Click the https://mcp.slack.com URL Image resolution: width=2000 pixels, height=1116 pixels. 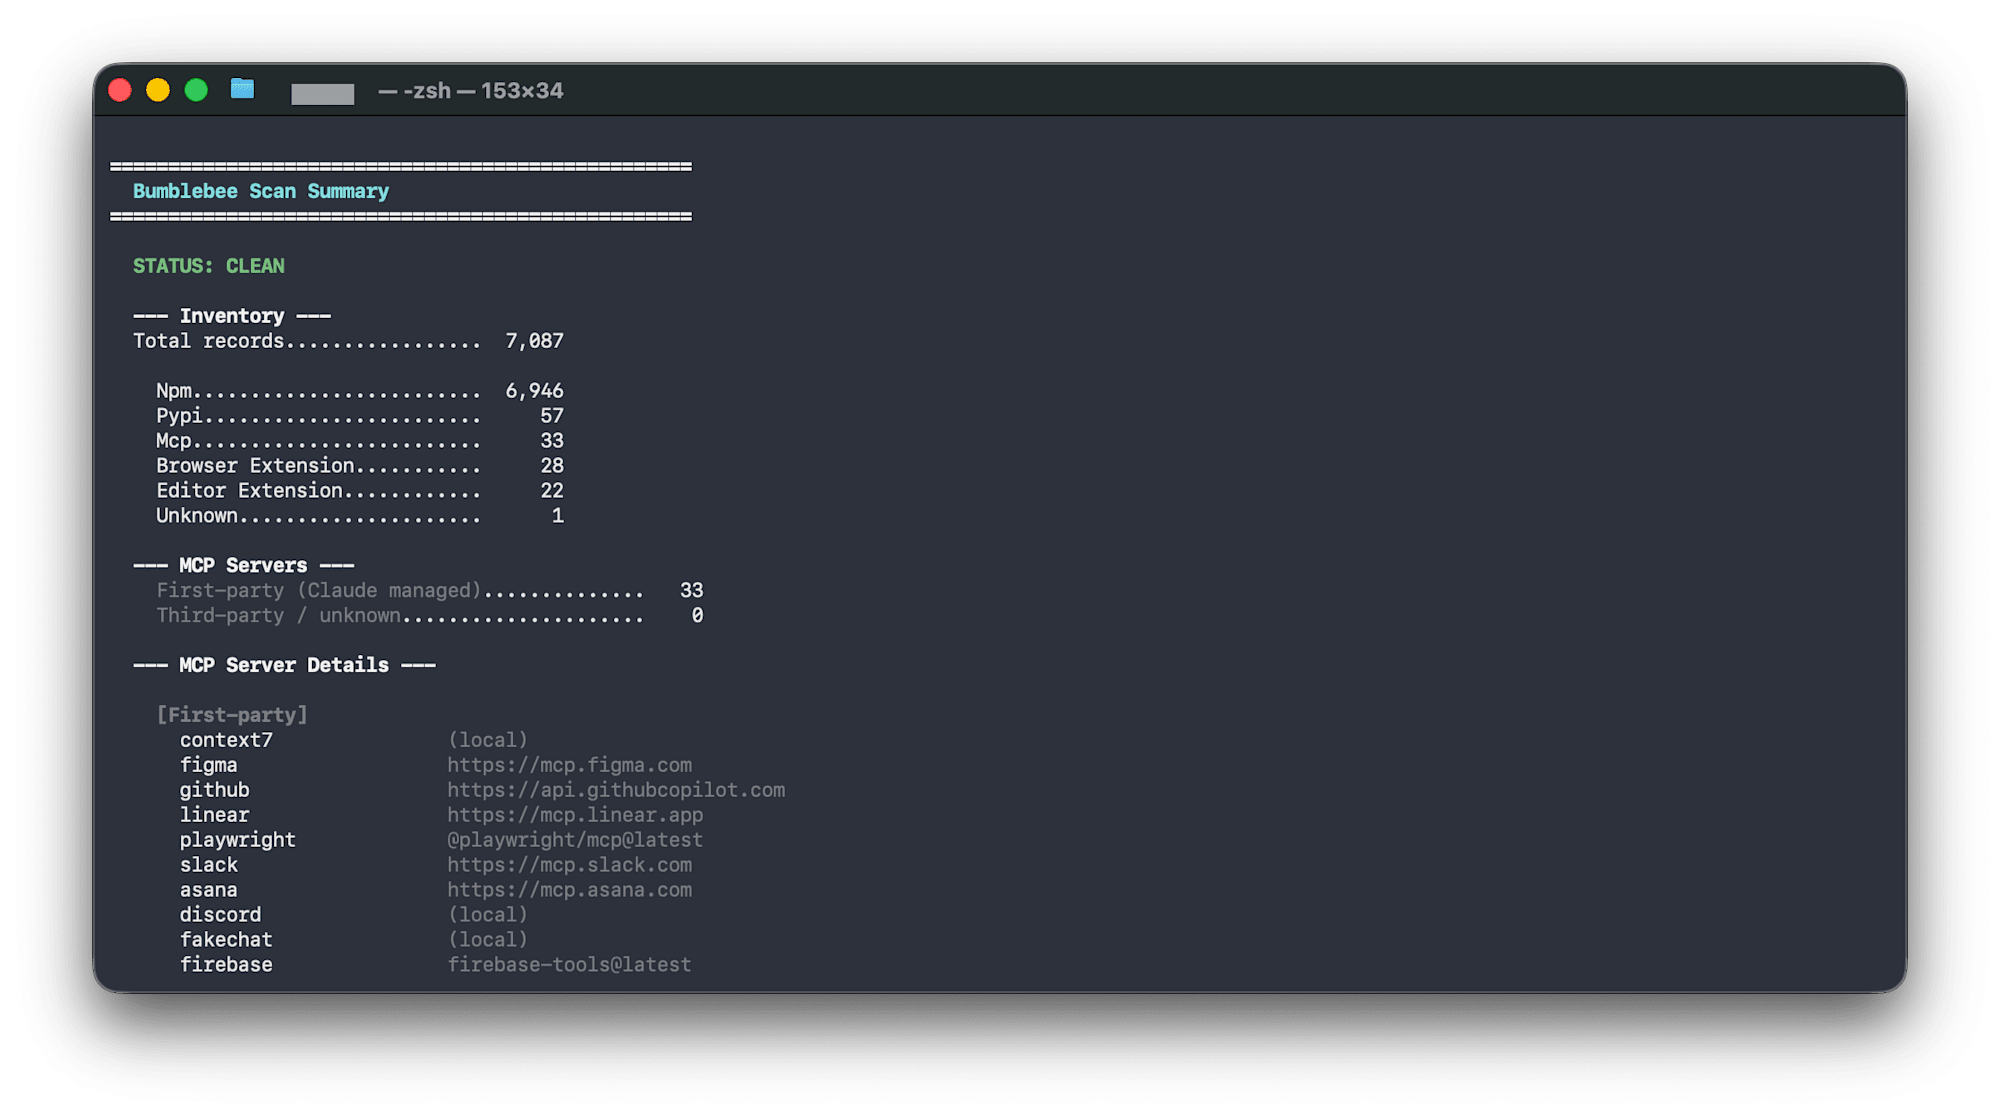coord(569,866)
